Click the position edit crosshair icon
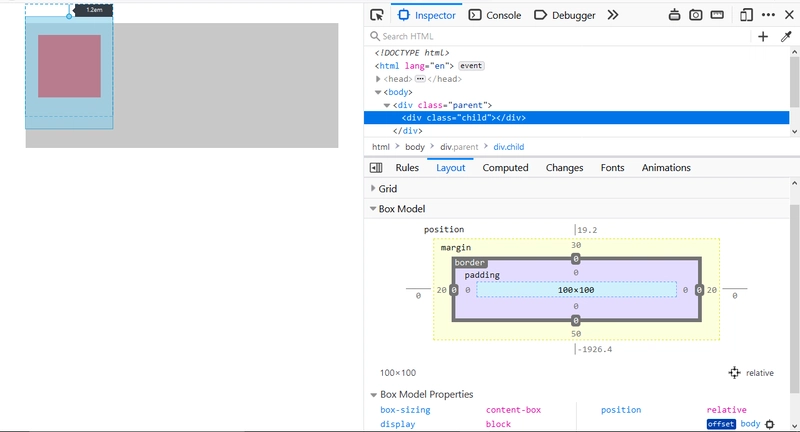The image size is (800, 432). click(734, 373)
